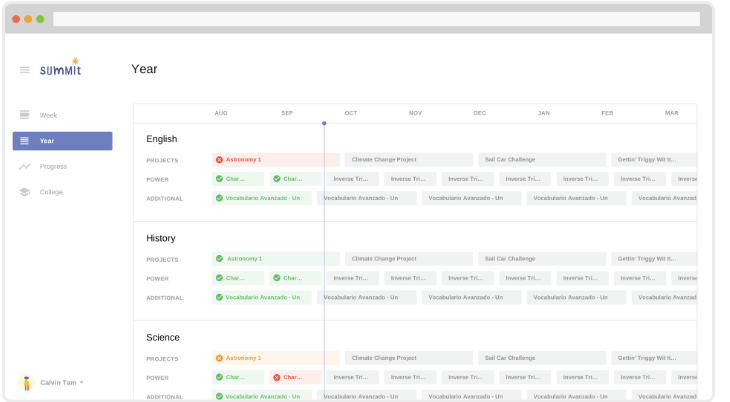Click red X icon on English Astronomy 1
This screenshot has width=730, height=402.
219,160
